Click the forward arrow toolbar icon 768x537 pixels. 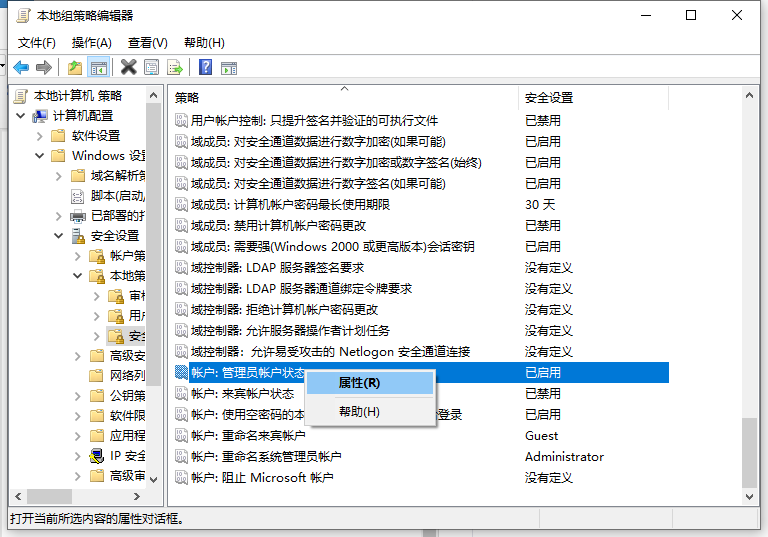(x=43, y=67)
